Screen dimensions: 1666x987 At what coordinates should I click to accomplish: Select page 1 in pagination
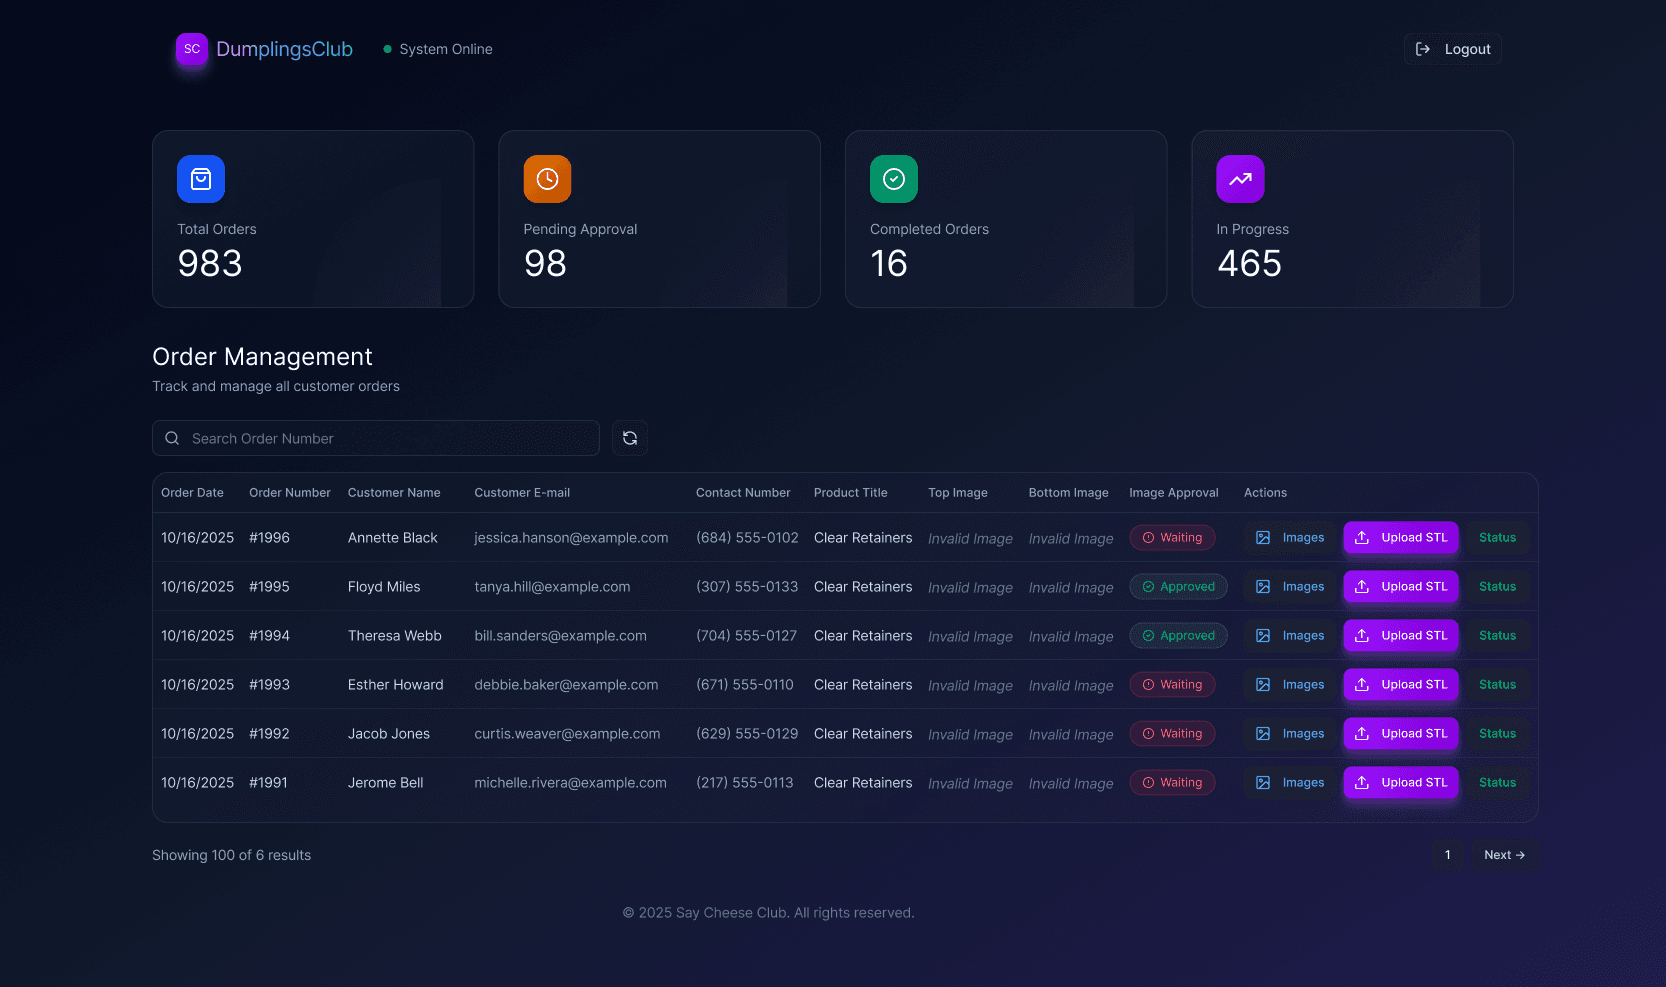1447,855
